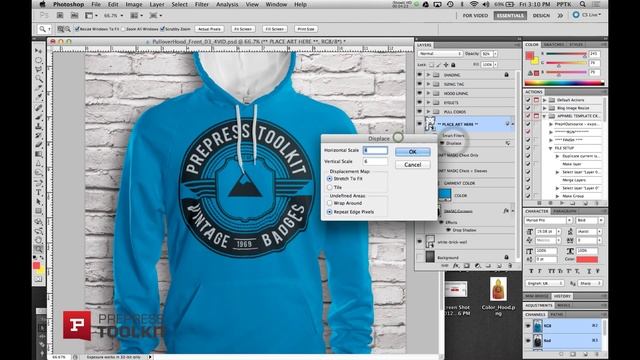Screen dimensions: 640x360
Task: Open Spotlight search in menu bar
Action: point(583,4)
